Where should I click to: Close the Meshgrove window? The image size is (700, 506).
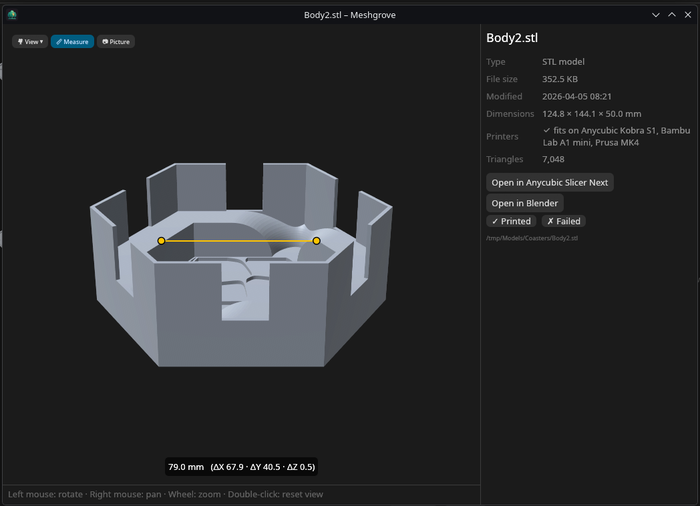pyautogui.click(x=688, y=15)
